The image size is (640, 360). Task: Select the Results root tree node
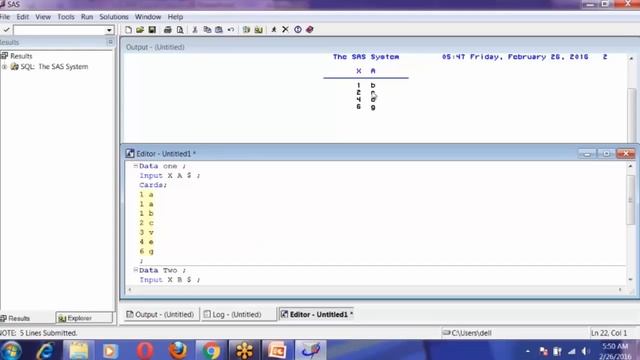[21, 56]
